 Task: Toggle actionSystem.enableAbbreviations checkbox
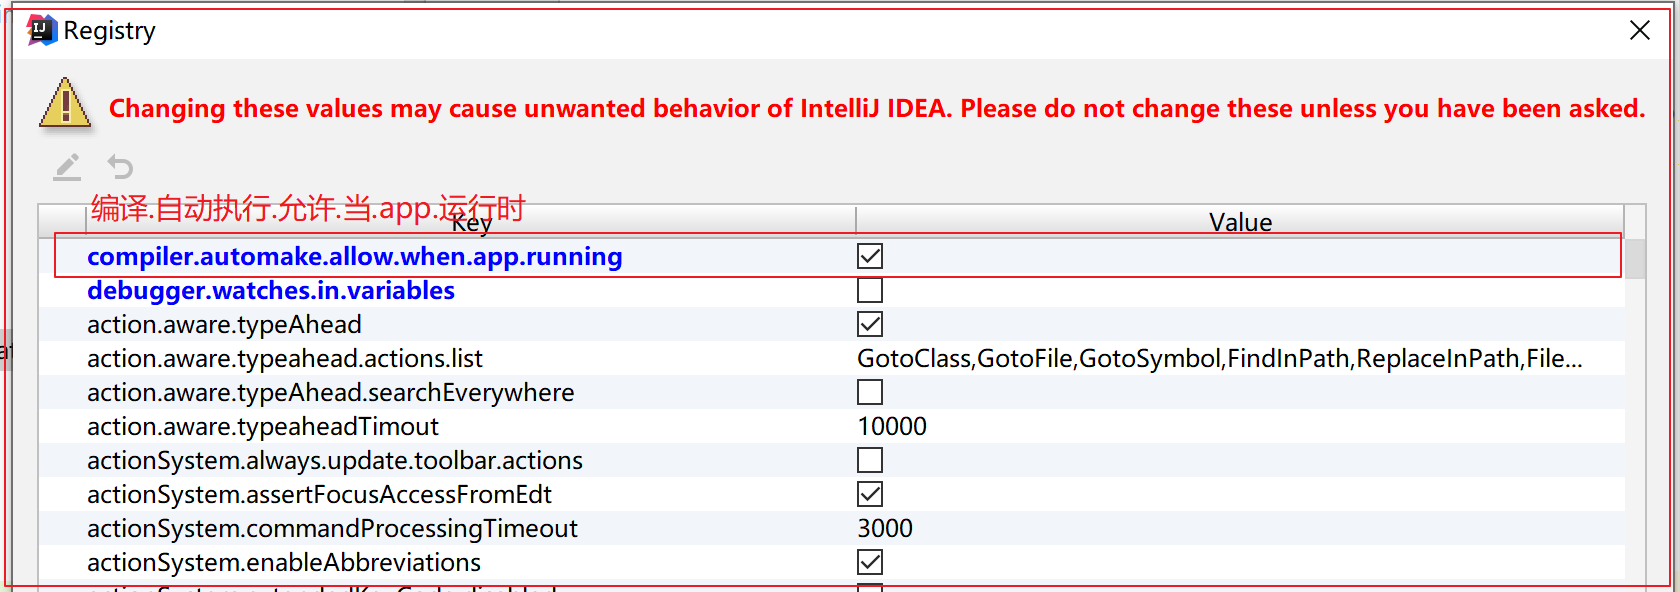coord(870,563)
